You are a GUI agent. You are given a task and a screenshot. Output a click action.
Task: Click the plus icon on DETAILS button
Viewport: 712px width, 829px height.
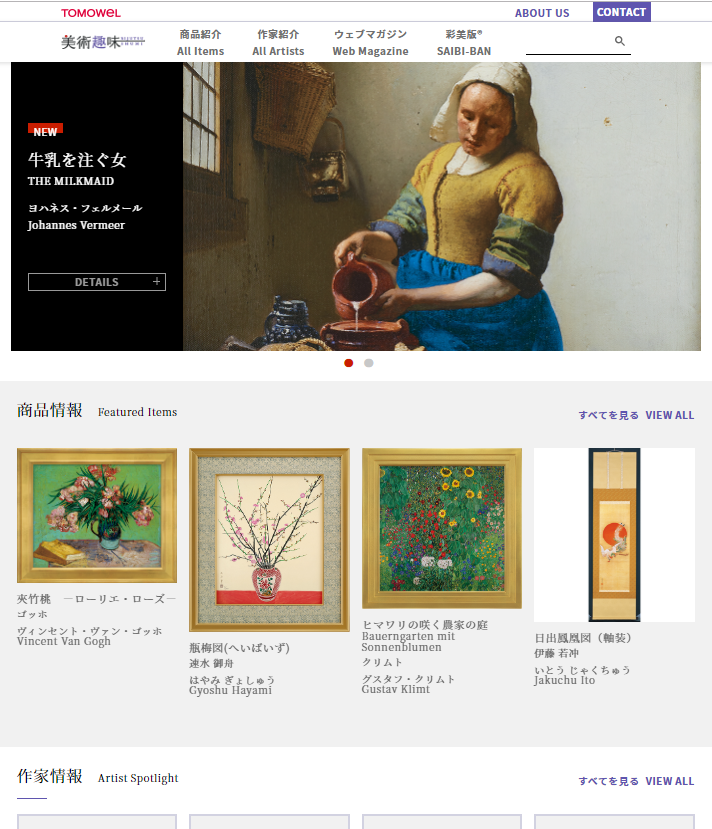[x=156, y=282]
